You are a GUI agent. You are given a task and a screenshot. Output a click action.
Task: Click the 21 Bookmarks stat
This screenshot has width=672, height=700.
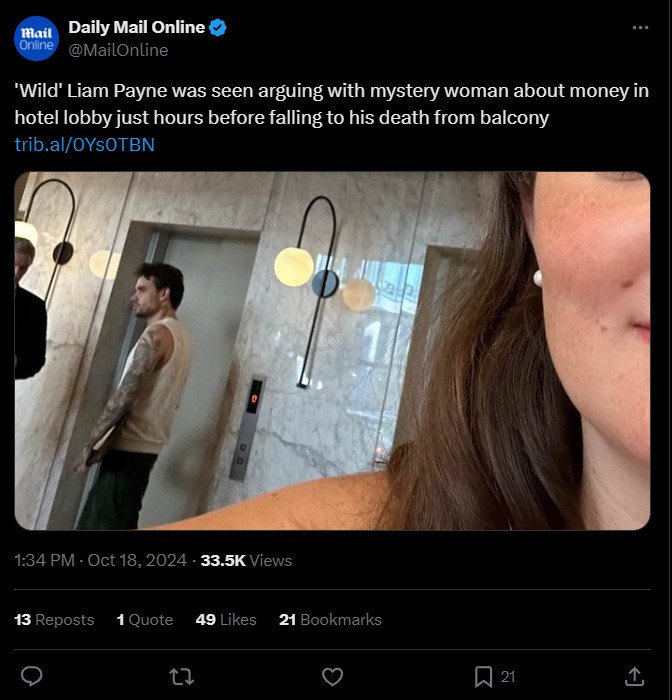tap(330, 620)
